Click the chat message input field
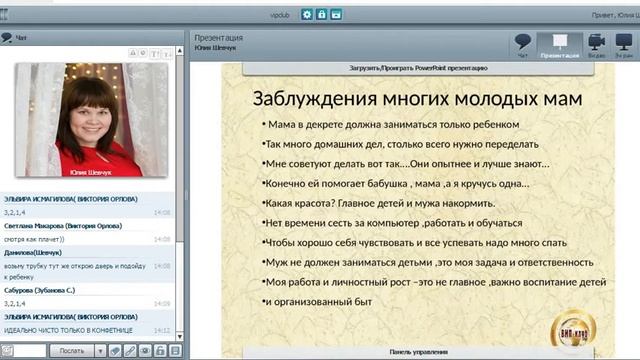 click(30, 351)
